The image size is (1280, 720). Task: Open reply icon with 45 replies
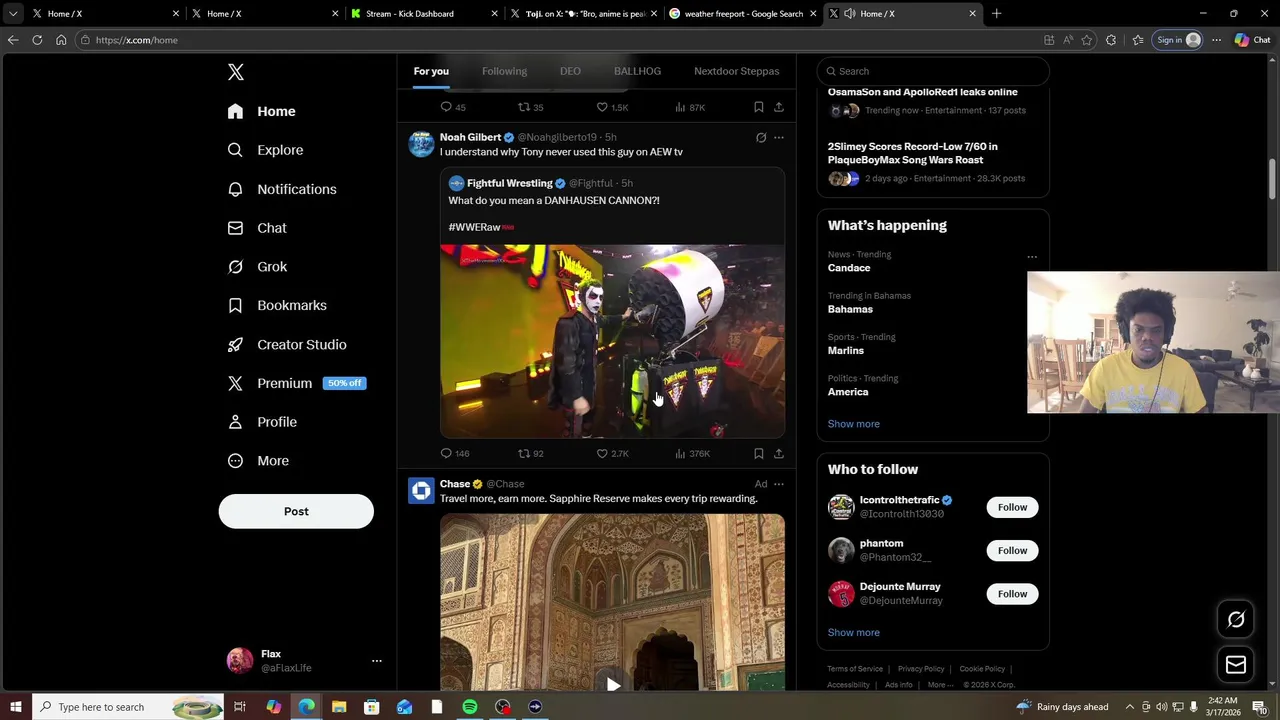(x=453, y=107)
